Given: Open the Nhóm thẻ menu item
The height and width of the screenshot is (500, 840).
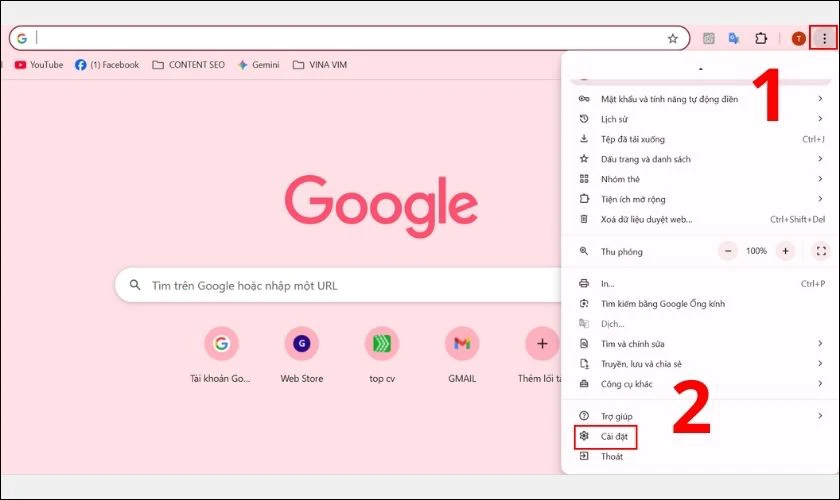Looking at the screenshot, I should (x=700, y=179).
